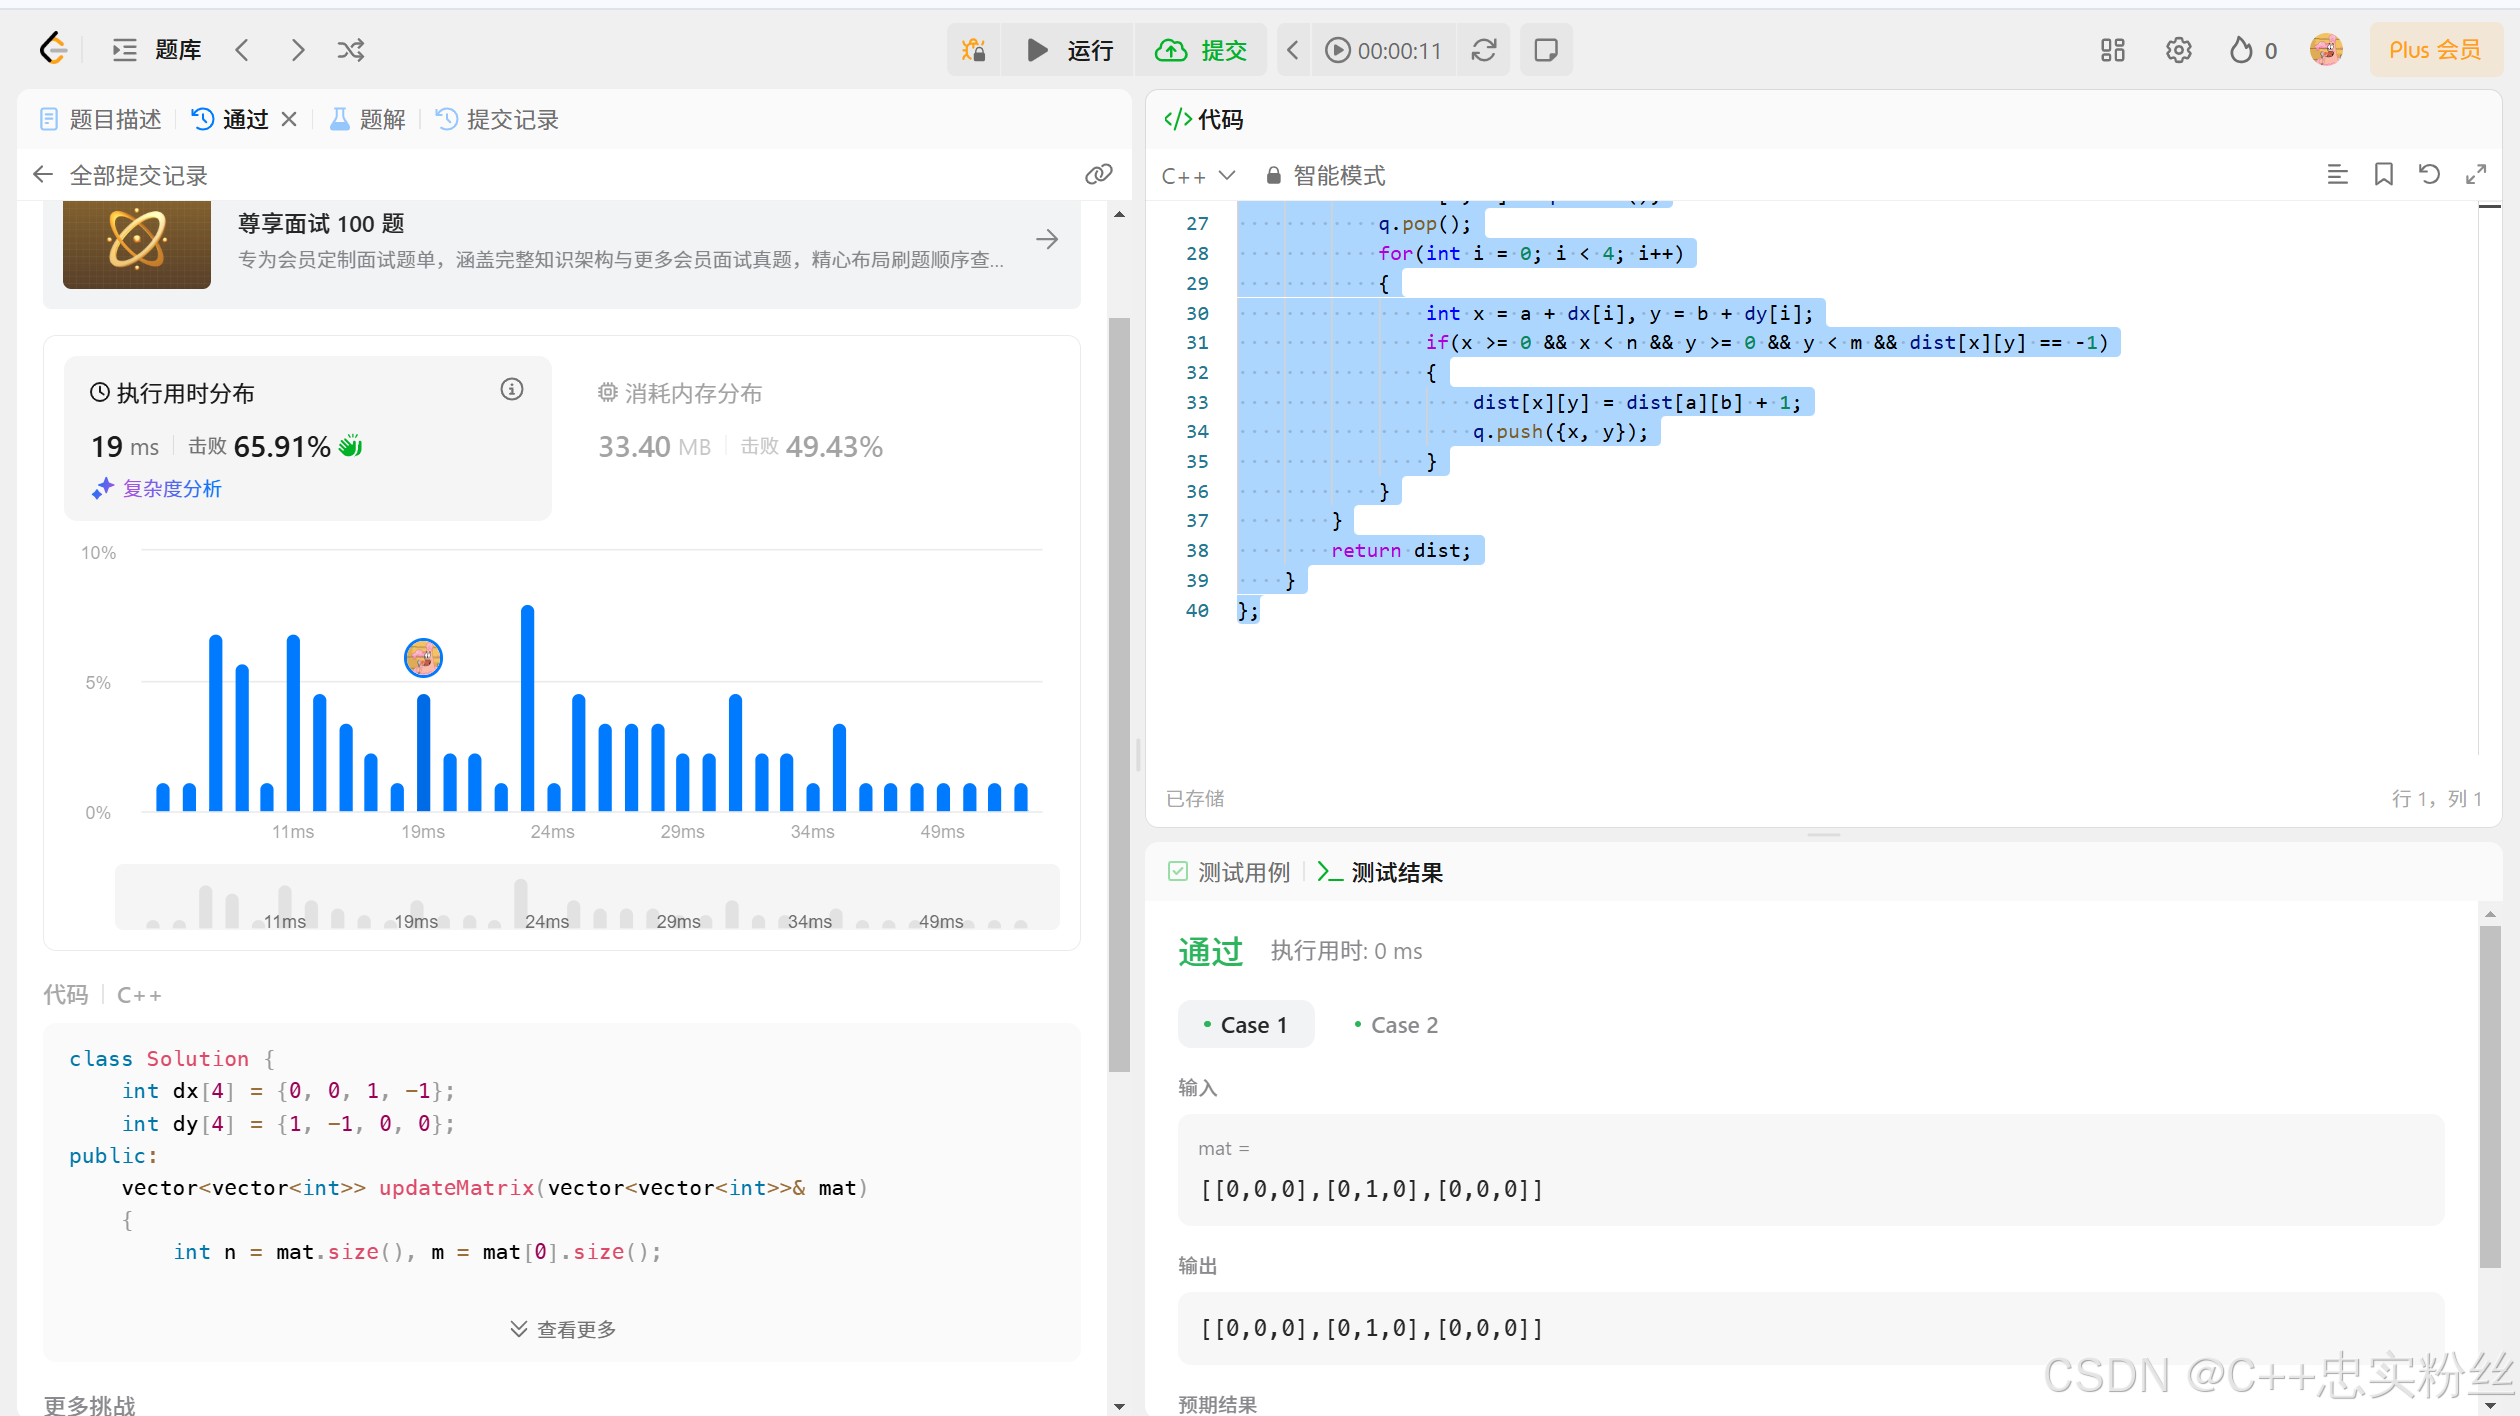Click the streak flame icon
2520x1416 pixels.
click(2242, 50)
